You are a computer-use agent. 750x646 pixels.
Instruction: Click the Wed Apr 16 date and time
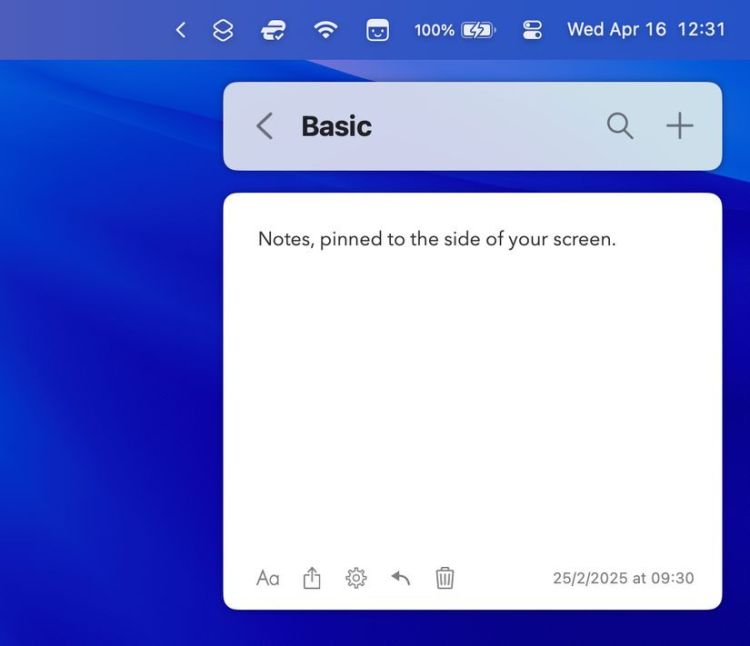(646, 30)
